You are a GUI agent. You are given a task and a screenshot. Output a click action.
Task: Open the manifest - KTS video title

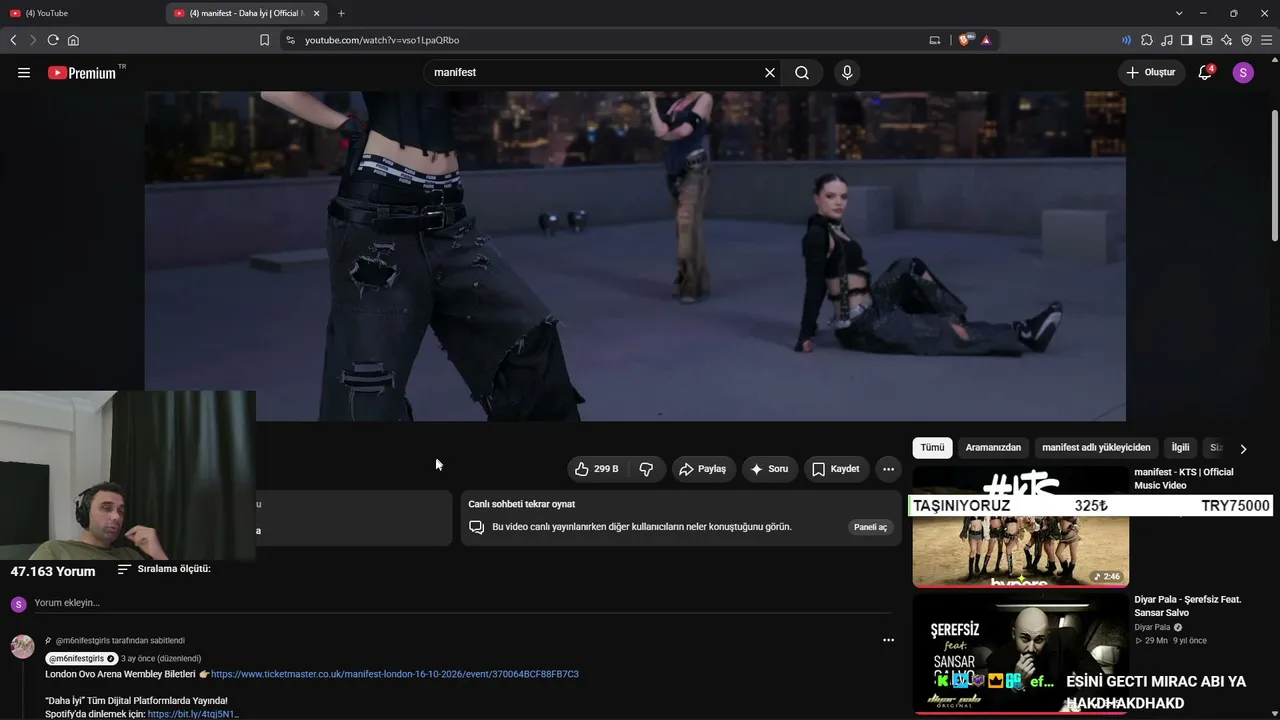click(x=1184, y=478)
